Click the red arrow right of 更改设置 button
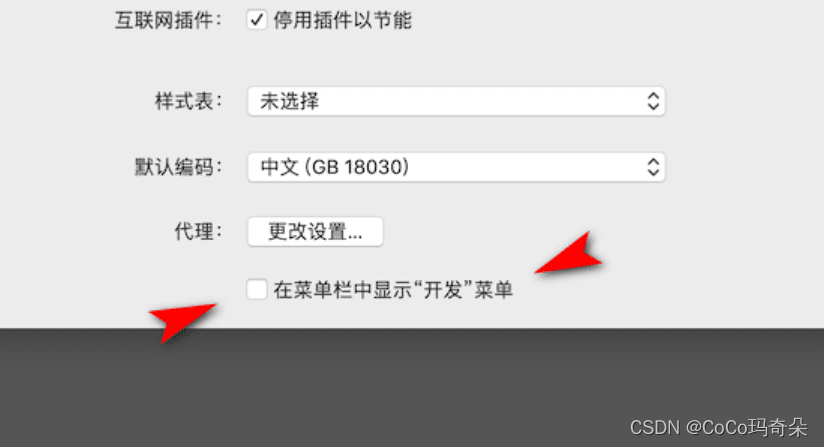 tap(570, 256)
